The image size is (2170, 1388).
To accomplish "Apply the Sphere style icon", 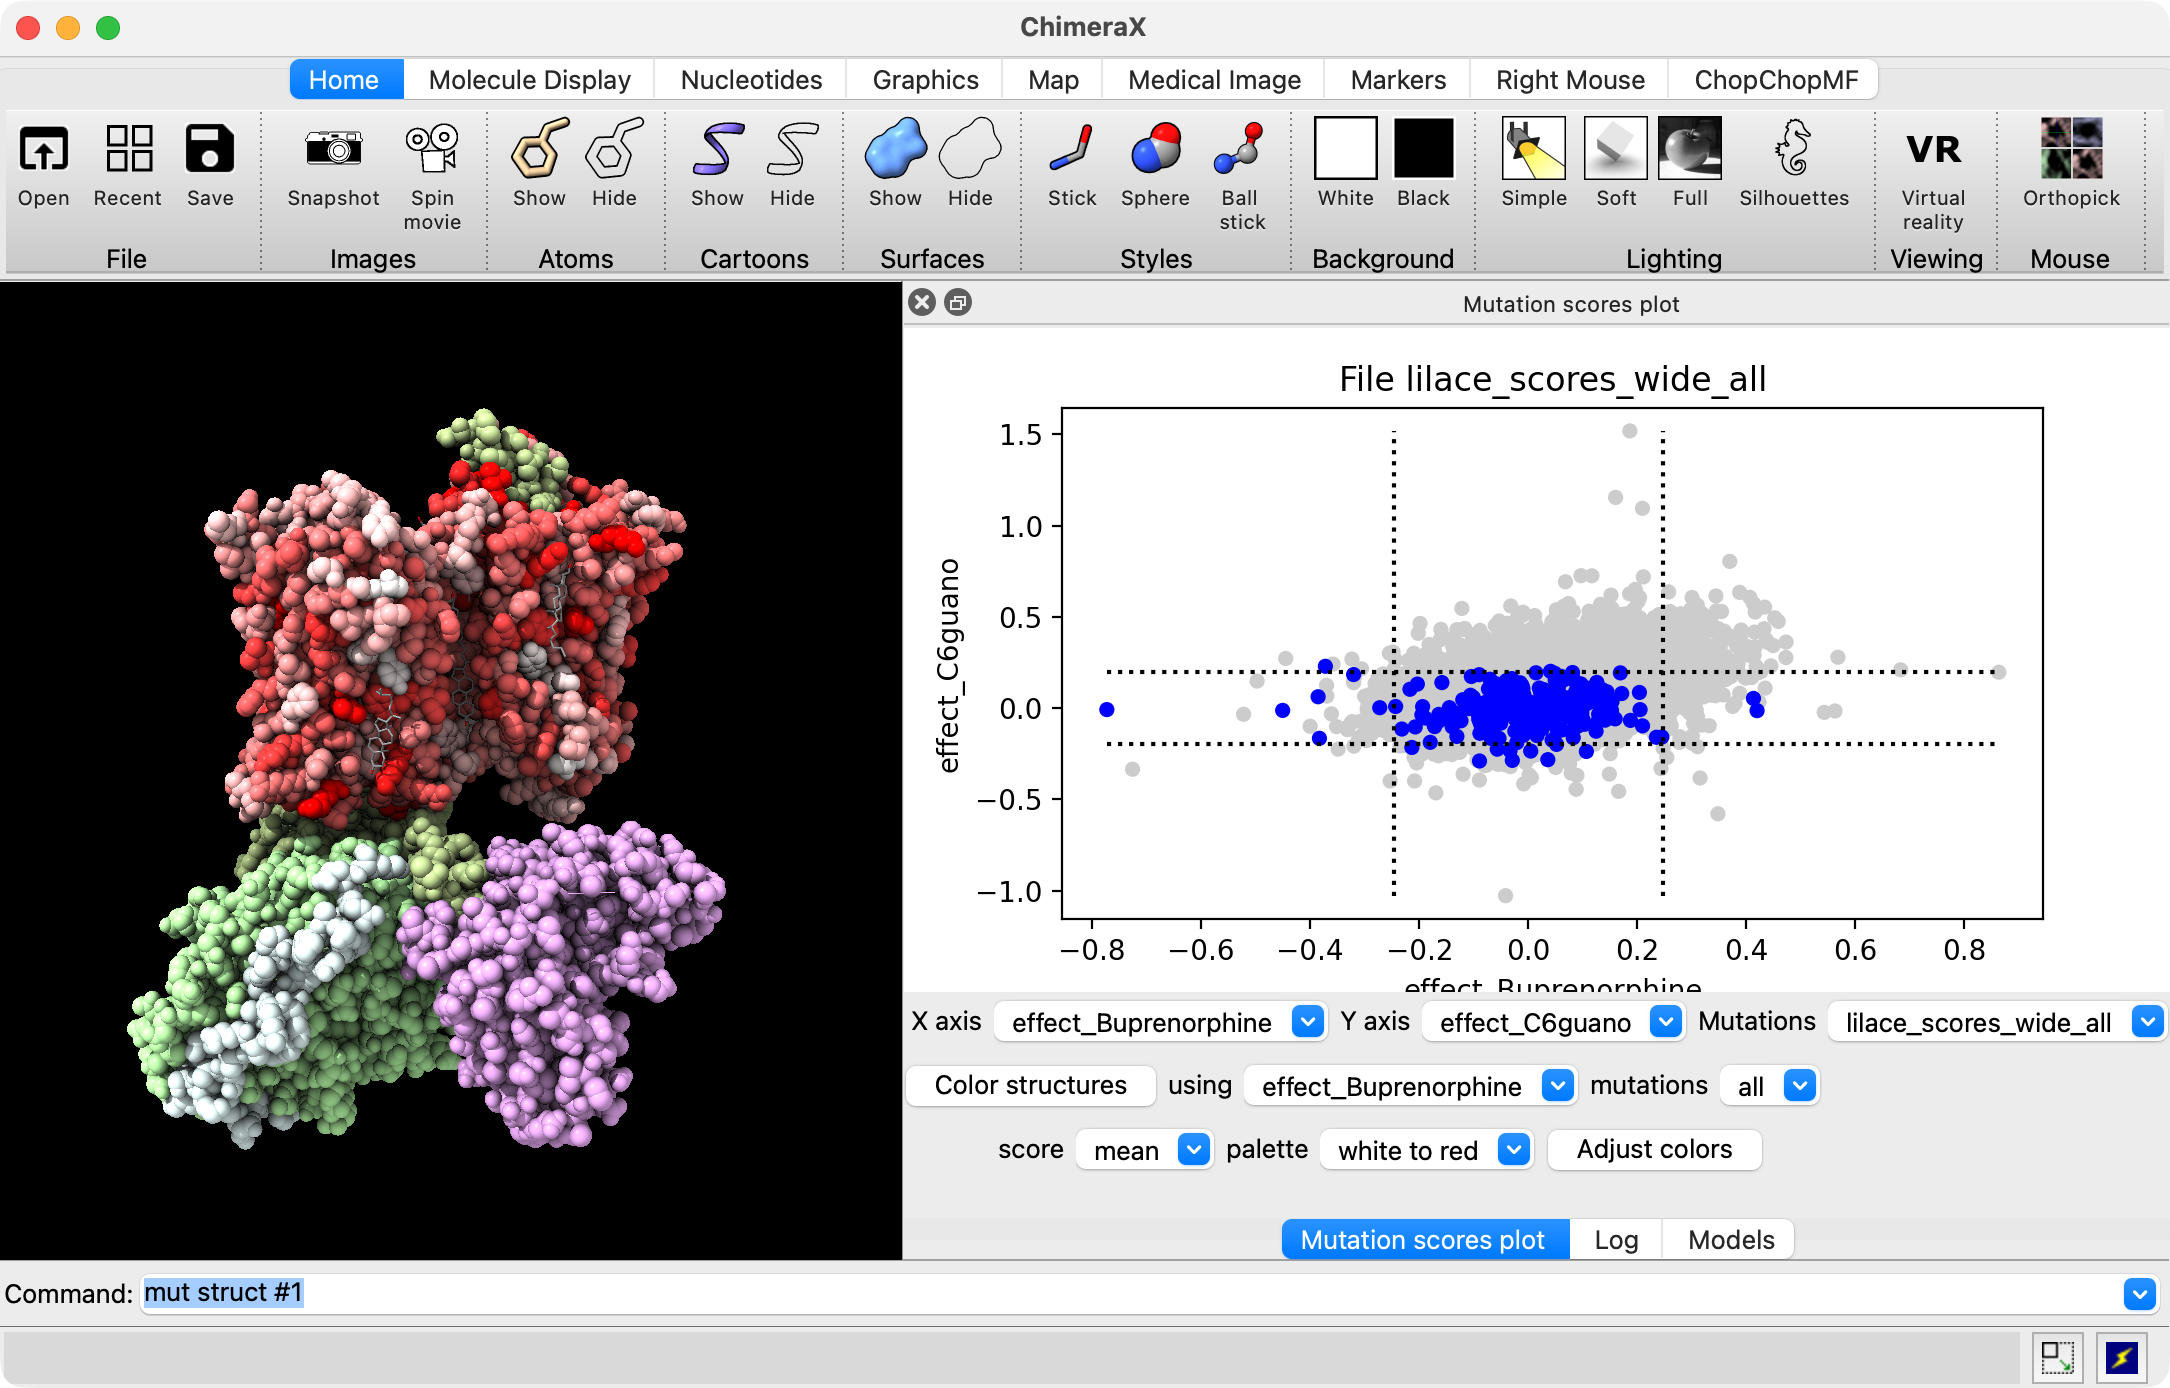I will point(1155,150).
